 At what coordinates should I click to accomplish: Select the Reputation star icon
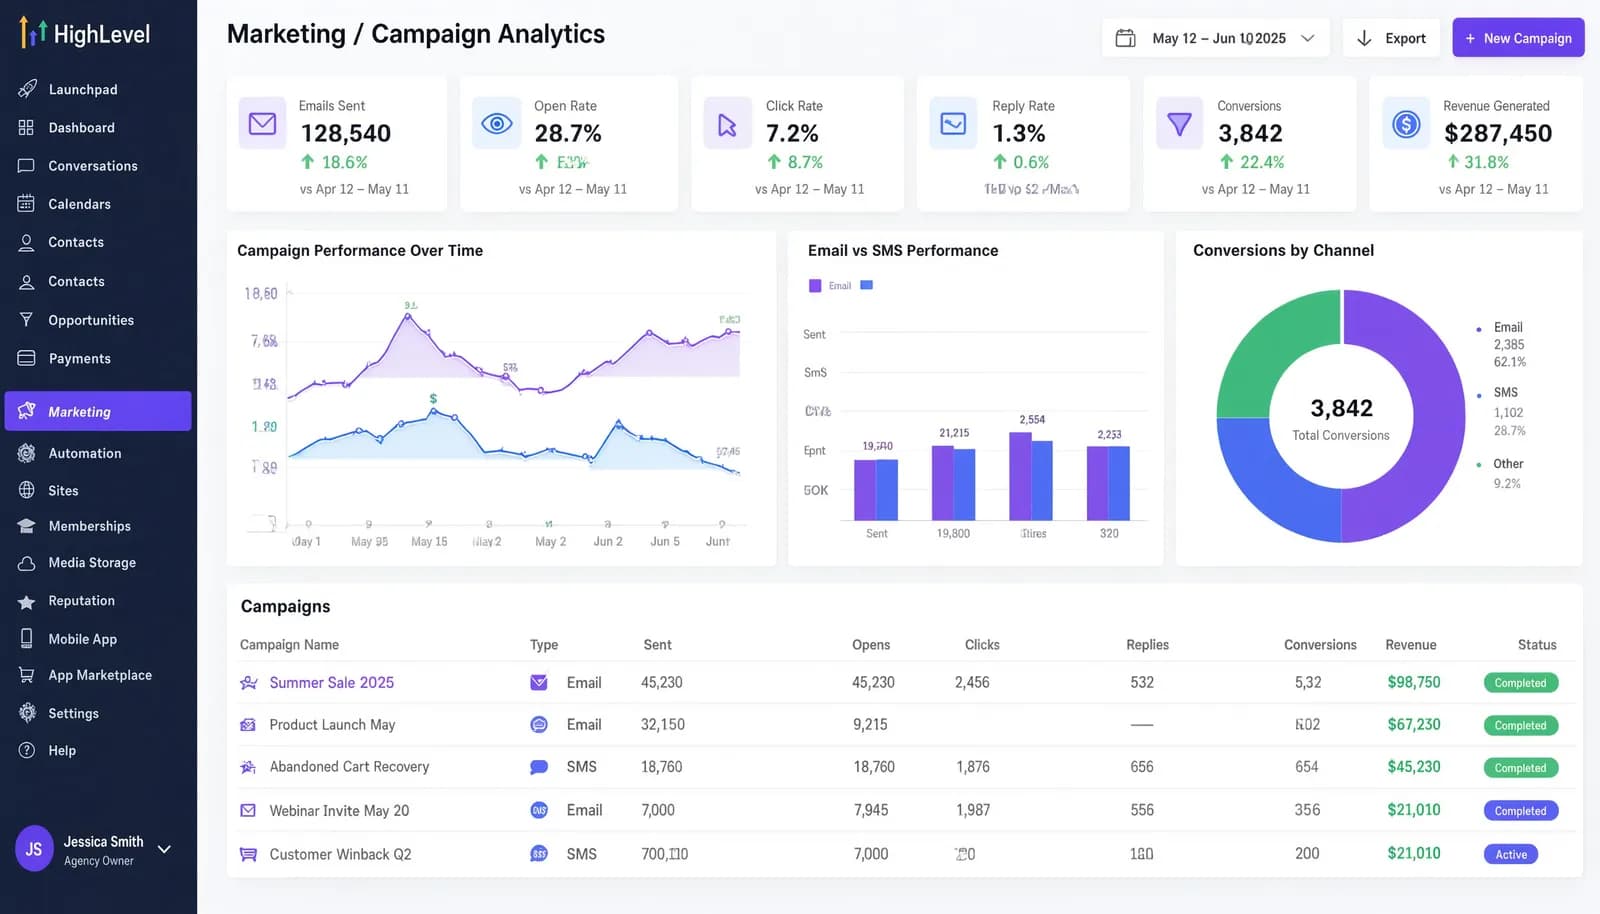click(x=27, y=601)
